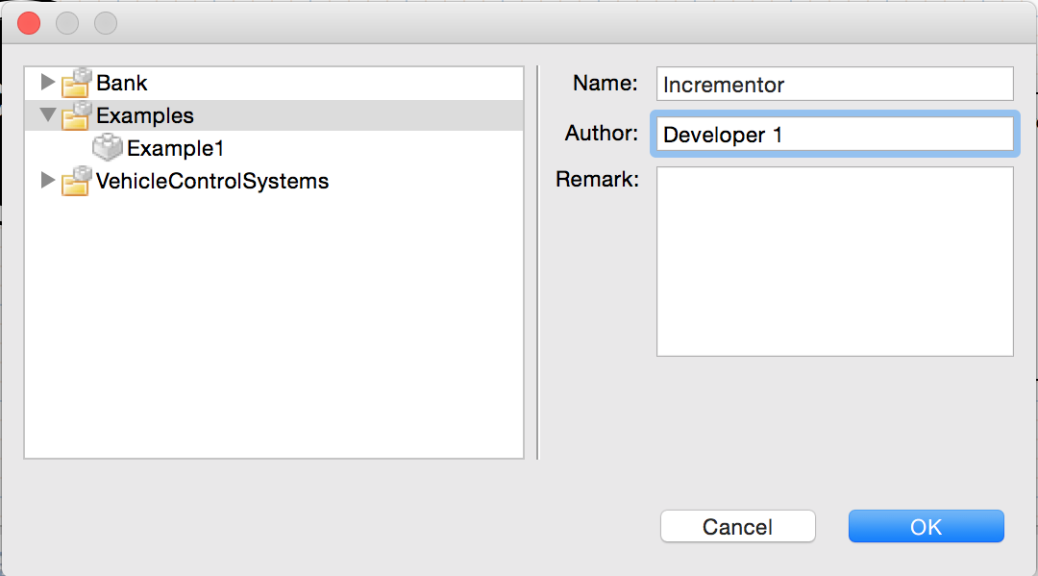1038x576 pixels.
Task: Click the VehicleControlSystems package folder icon
Action: coord(76,181)
